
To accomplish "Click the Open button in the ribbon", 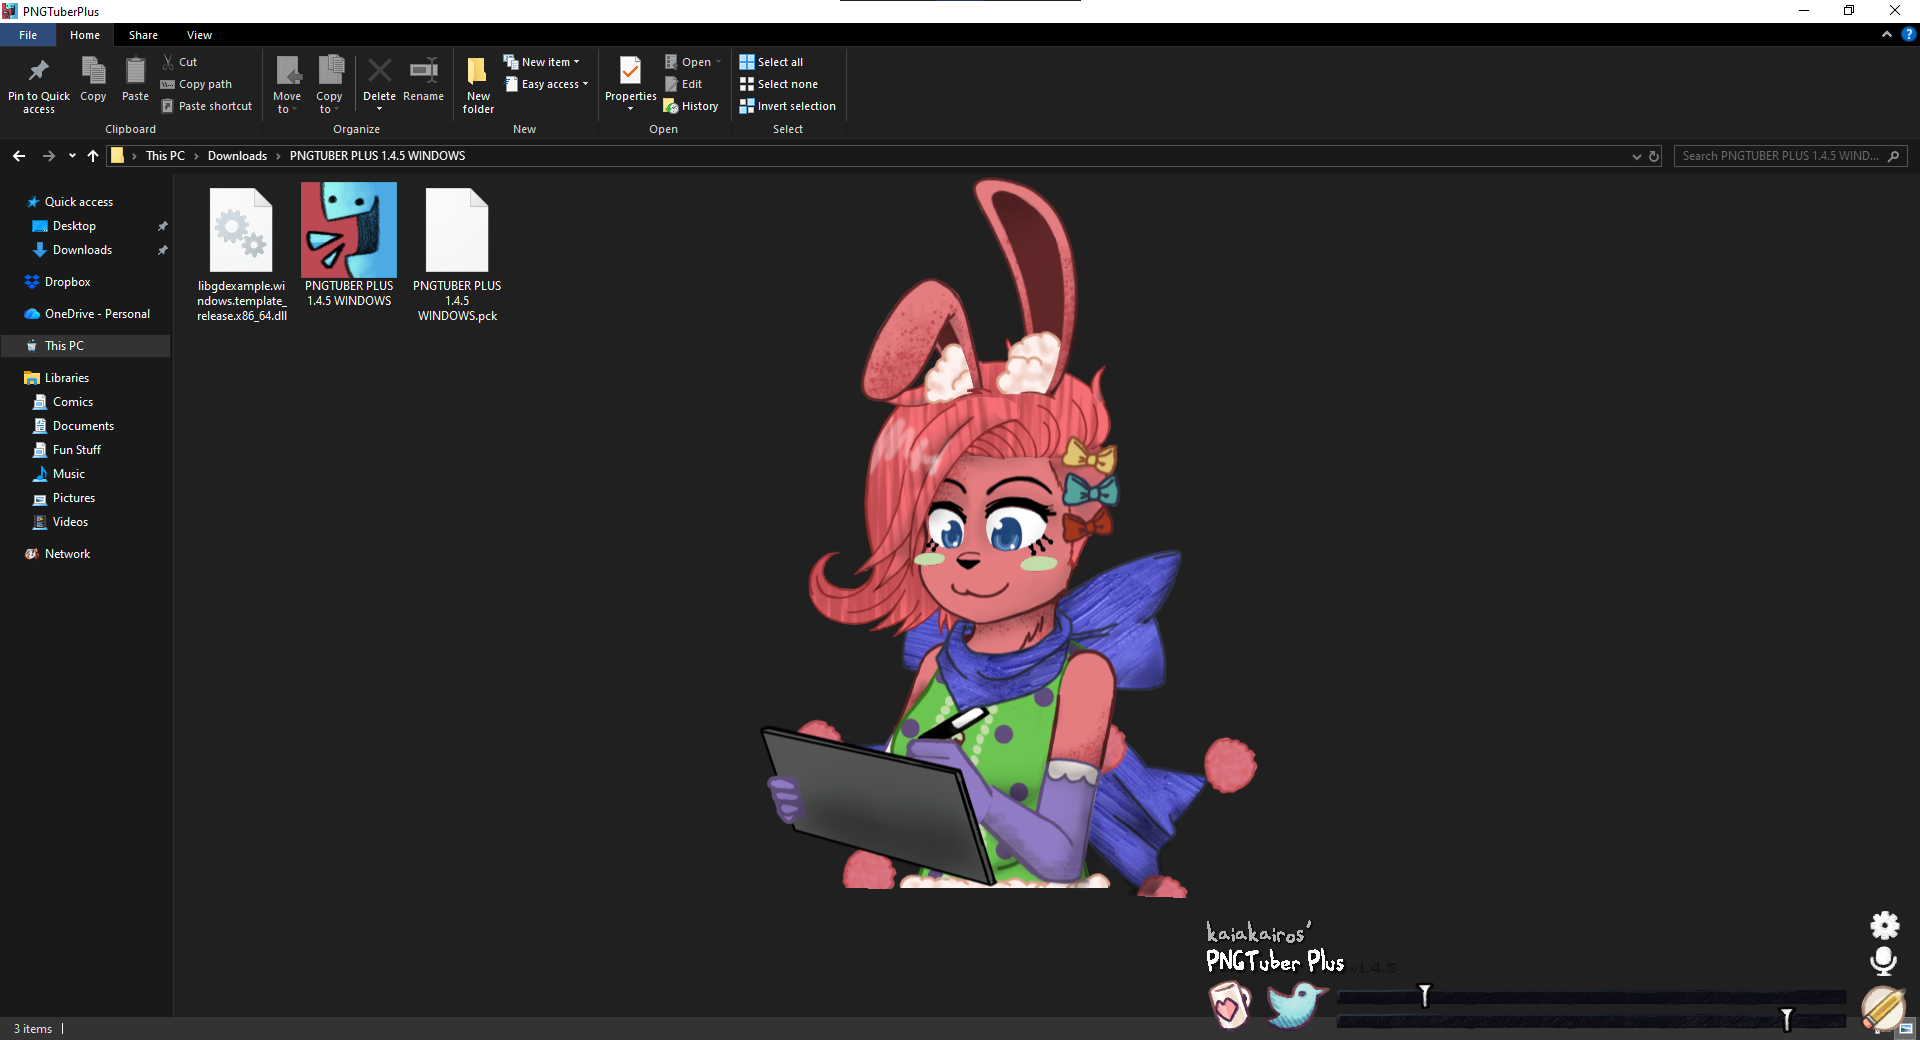I will pyautogui.click(x=692, y=62).
